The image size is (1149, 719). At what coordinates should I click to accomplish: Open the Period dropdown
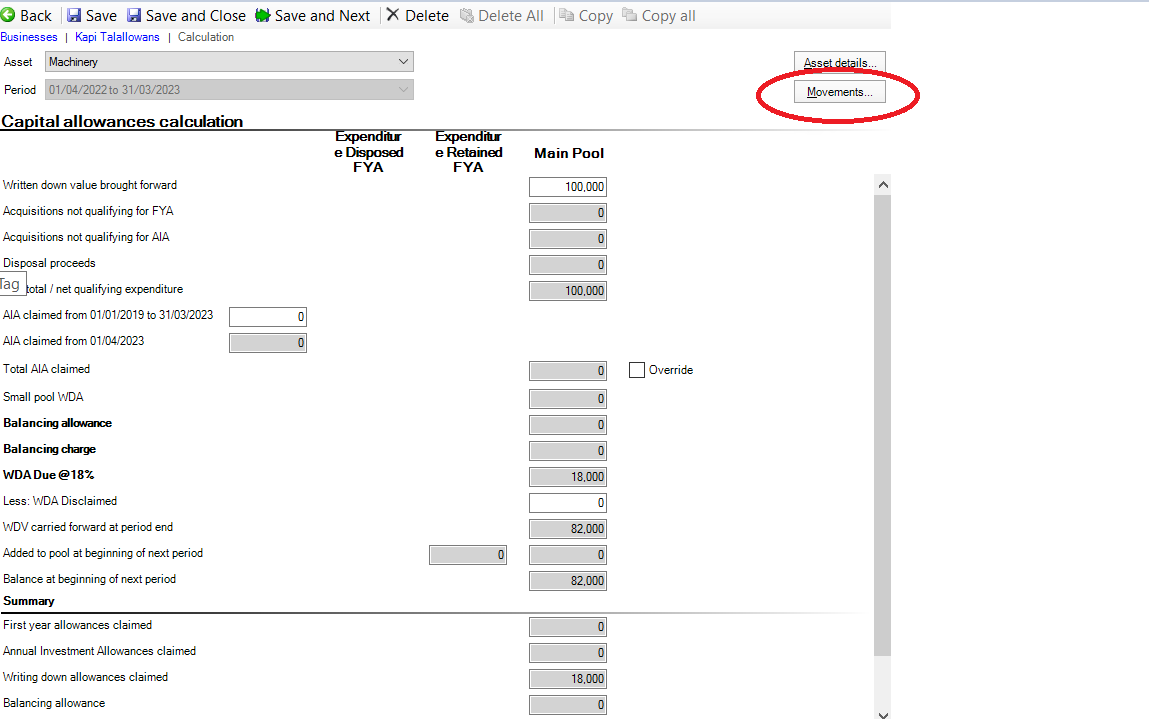coord(229,89)
